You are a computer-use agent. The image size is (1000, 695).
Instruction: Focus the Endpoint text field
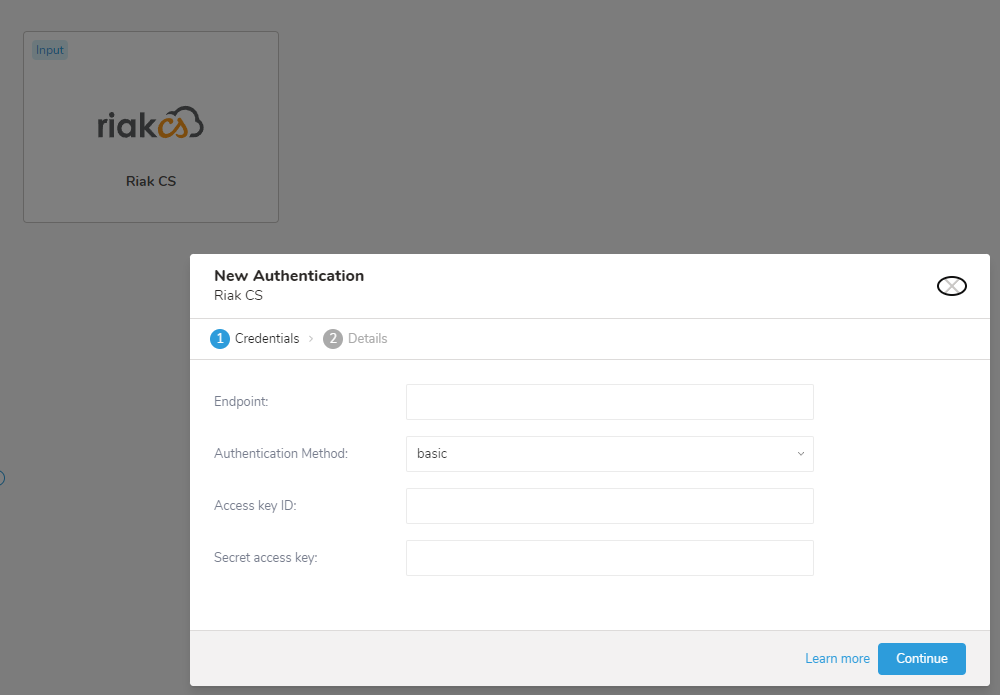(x=609, y=402)
